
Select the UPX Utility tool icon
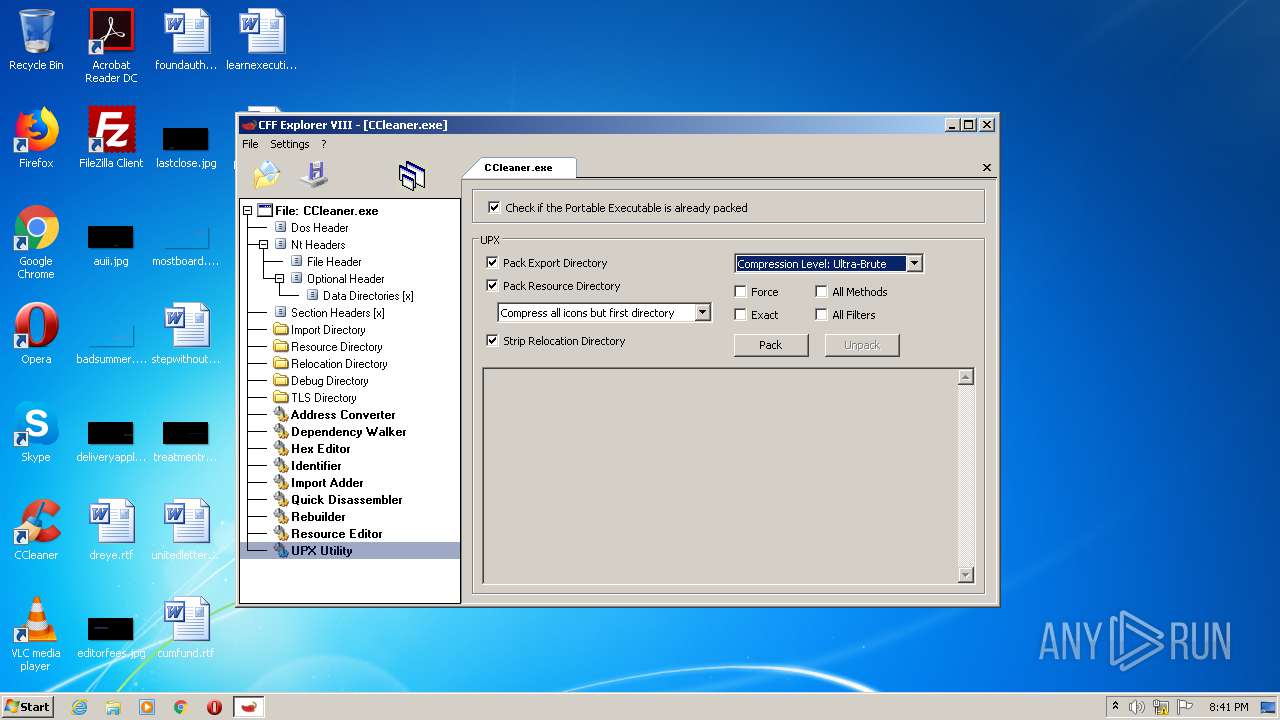[281, 551]
